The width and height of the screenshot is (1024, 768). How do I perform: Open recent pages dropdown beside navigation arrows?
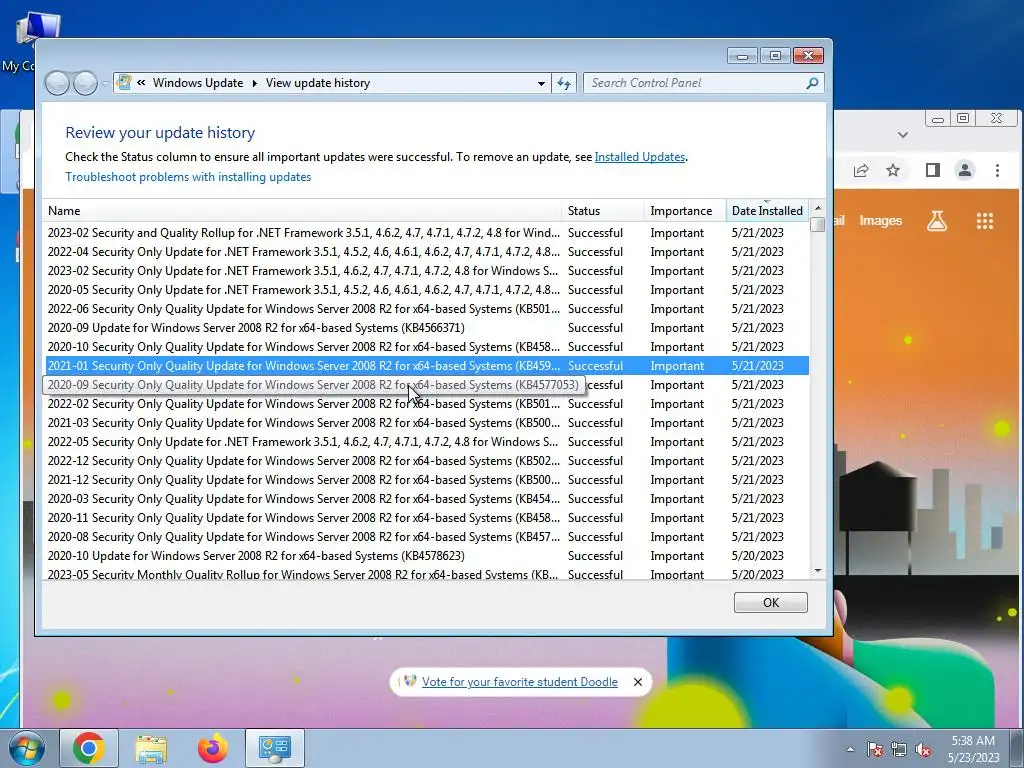[104, 84]
